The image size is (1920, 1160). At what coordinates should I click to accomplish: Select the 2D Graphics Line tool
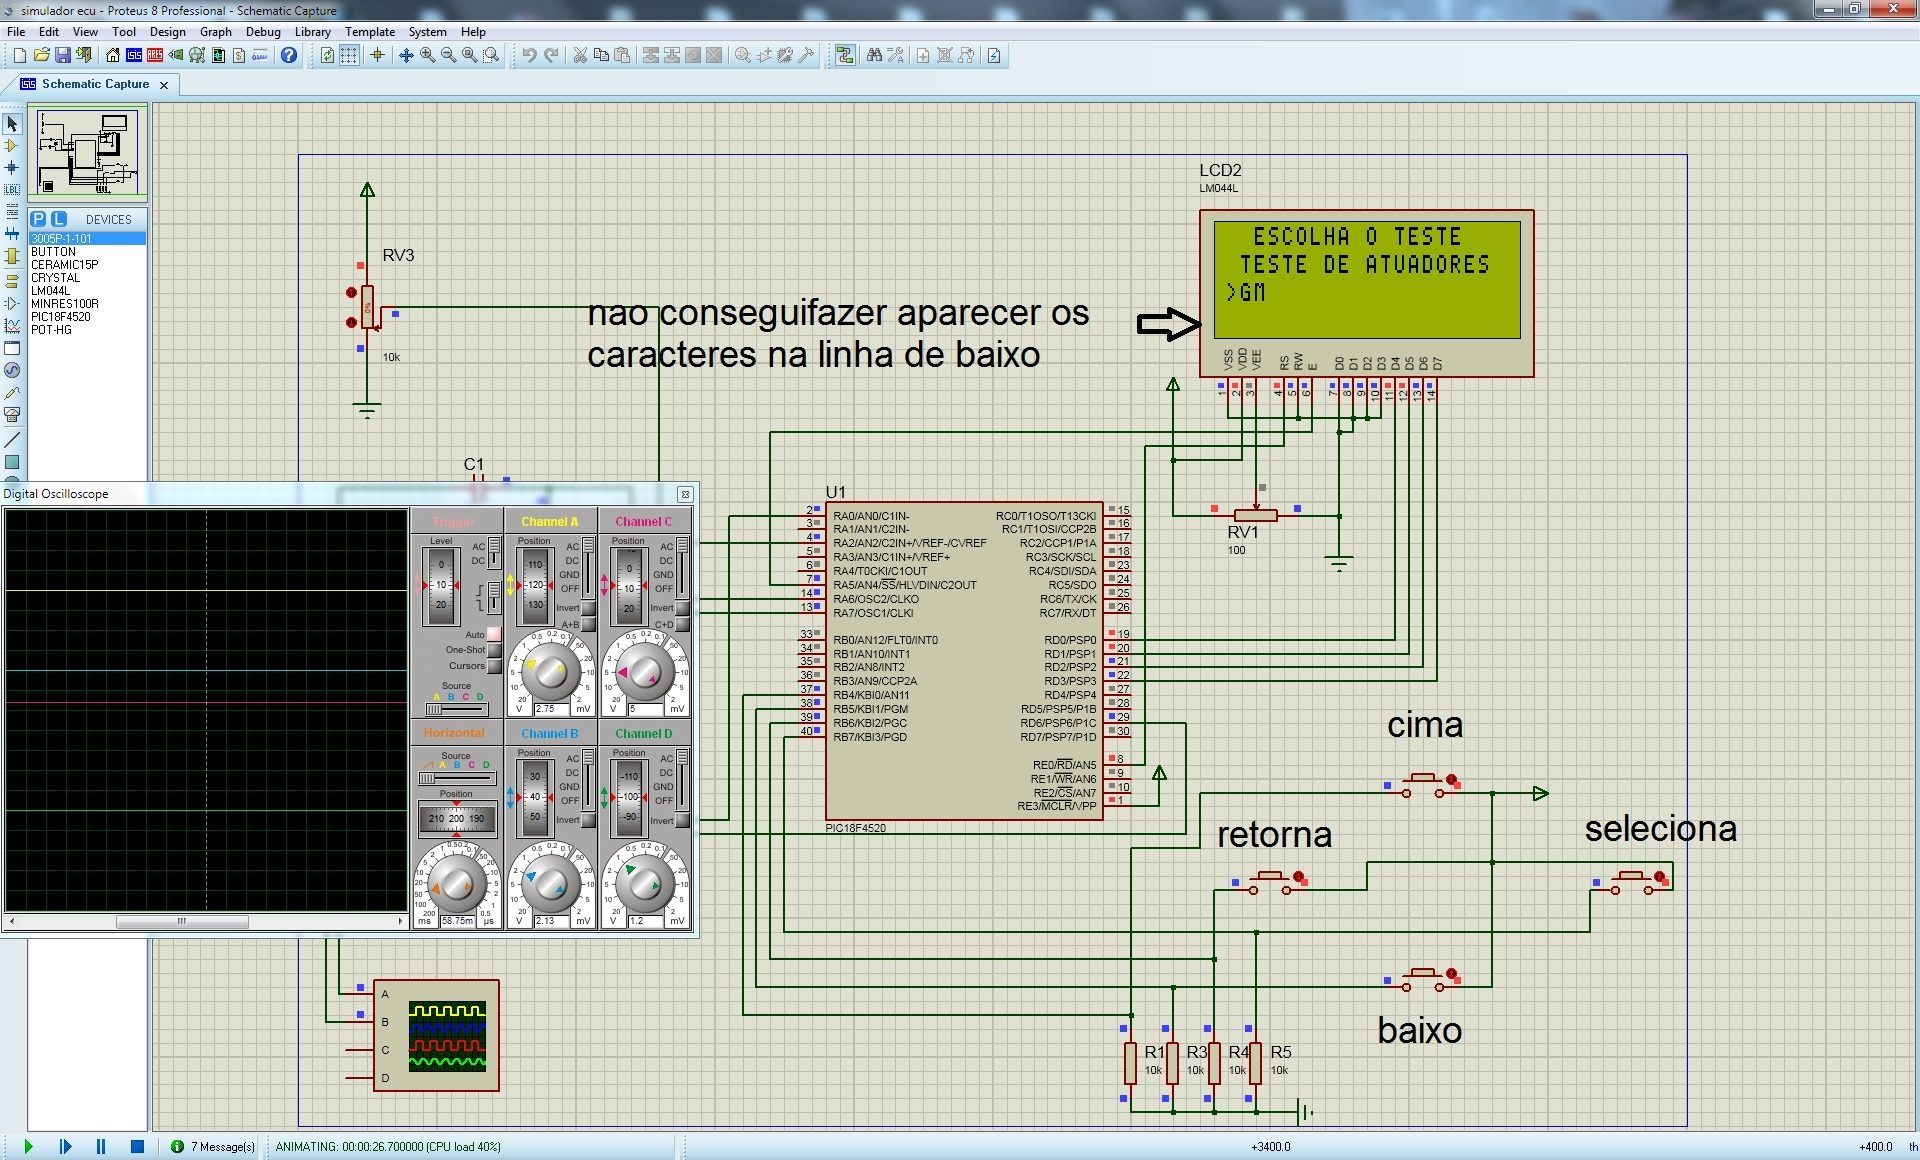click(x=12, y=440)
